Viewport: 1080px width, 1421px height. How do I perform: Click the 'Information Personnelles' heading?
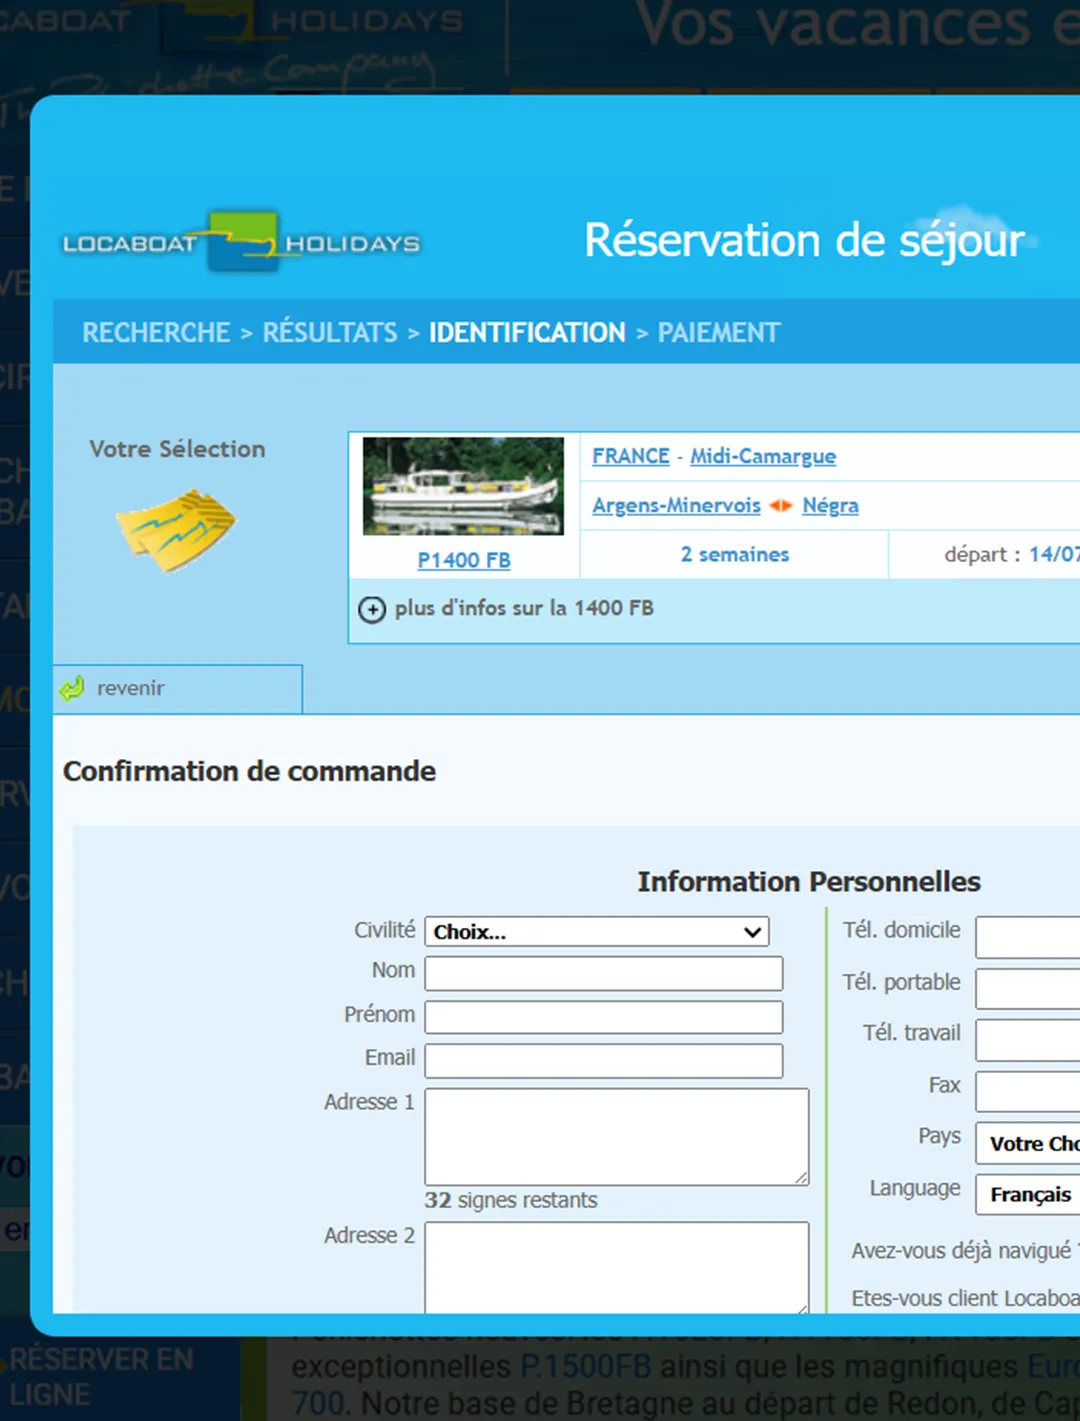point(809,881)
